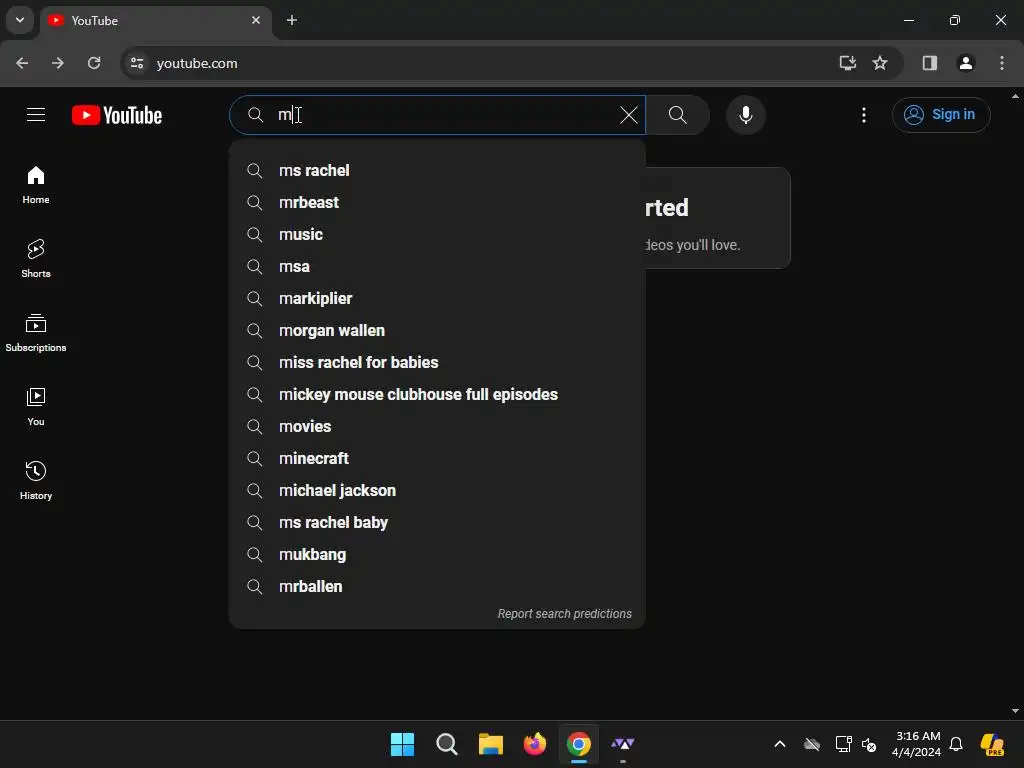This screenshot has width=1024, height=768.
Task: Pick the 'morgan wallen' suggestion
Action: coord(437,330)
